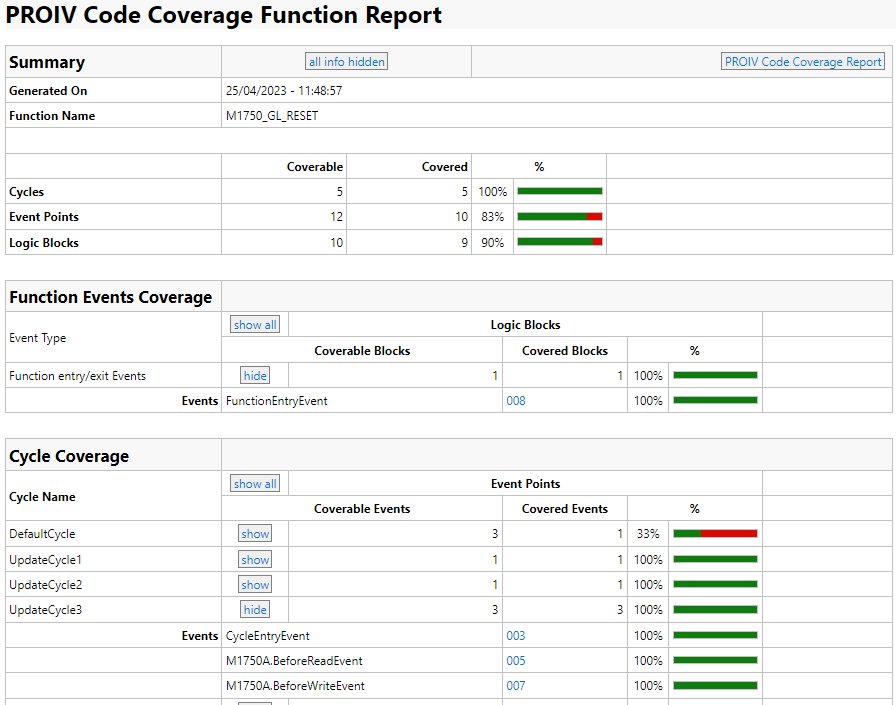Click the Covered Events column header
Image resolution: width=896 pixels, height=705 pixels.
pos(565,509)
